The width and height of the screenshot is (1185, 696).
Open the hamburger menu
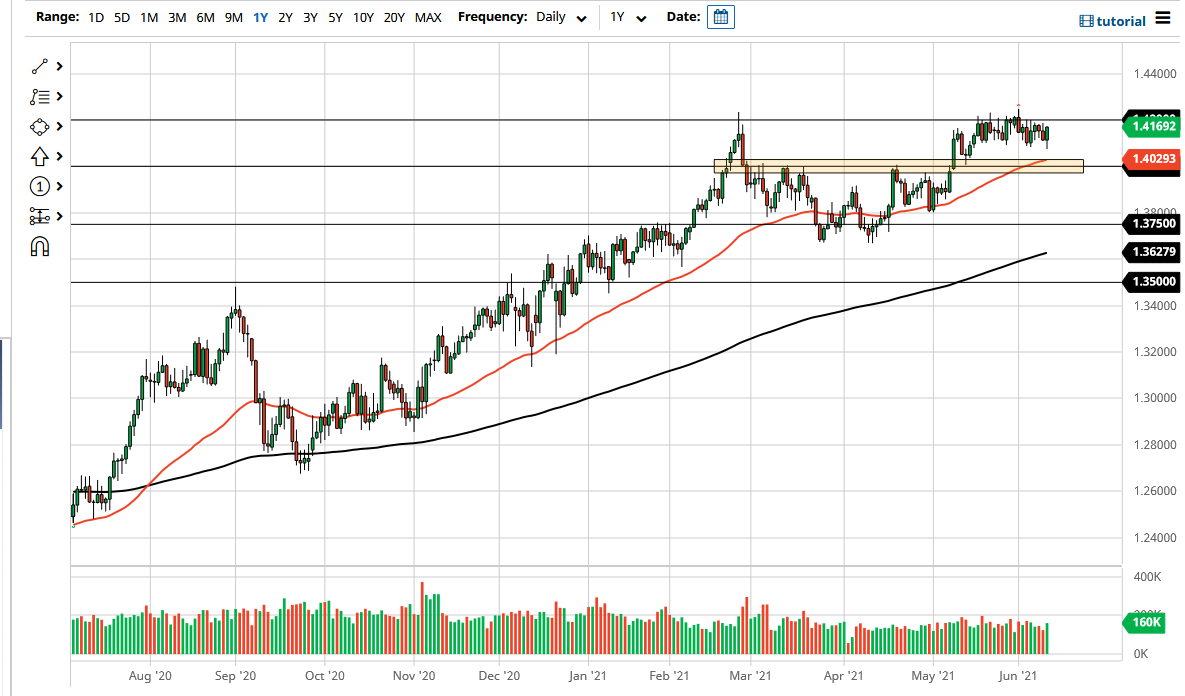click(x=1161, y=19)
